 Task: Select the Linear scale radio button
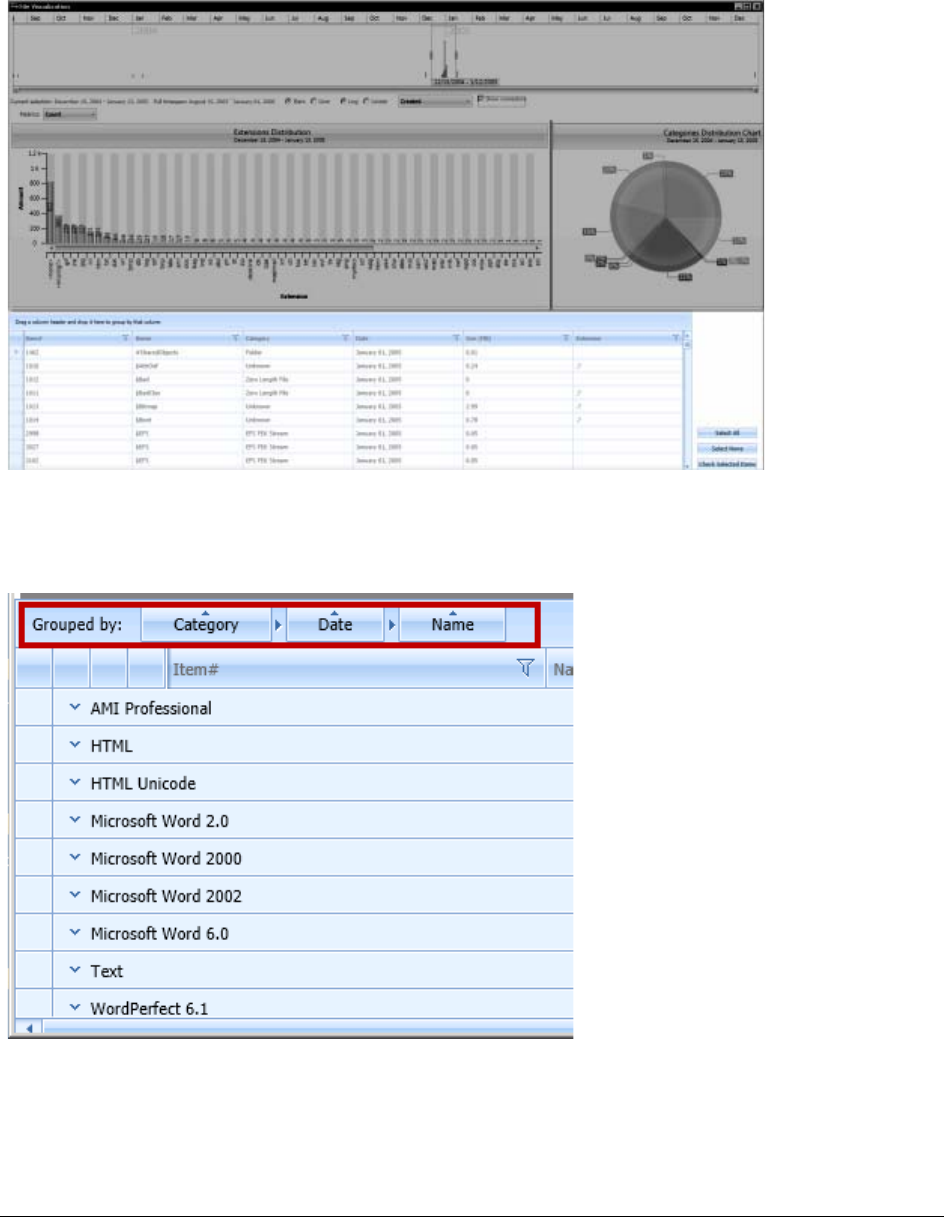[x=368, y=101]
